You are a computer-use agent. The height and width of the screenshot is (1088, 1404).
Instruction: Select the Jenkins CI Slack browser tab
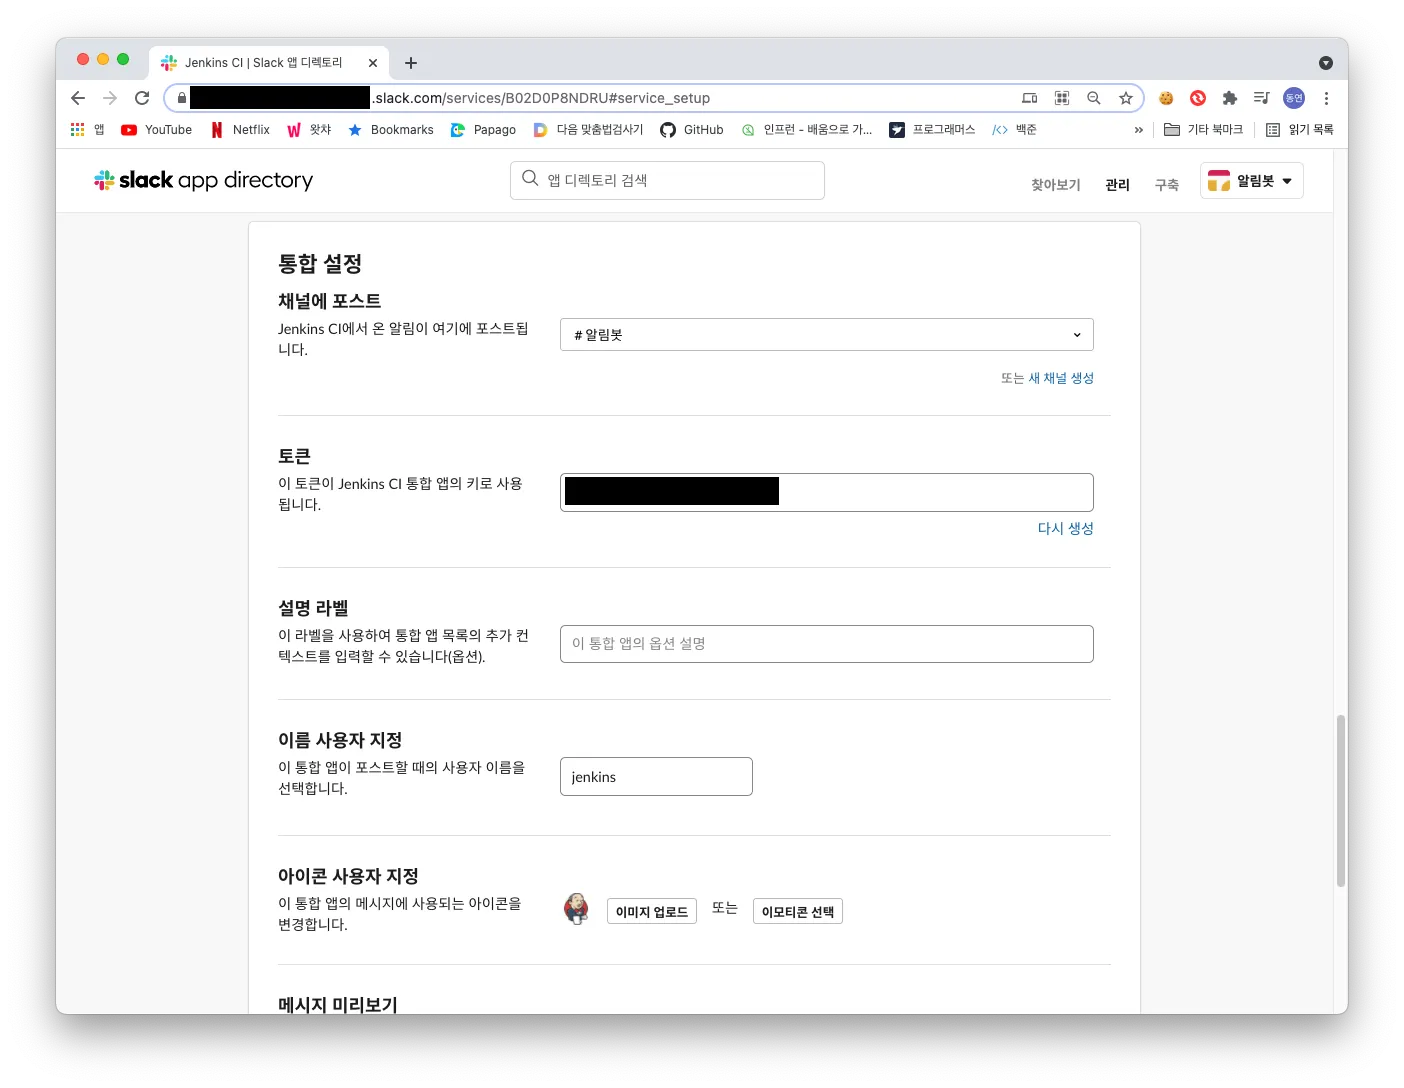pyautogui.click(x=269, y=63)
